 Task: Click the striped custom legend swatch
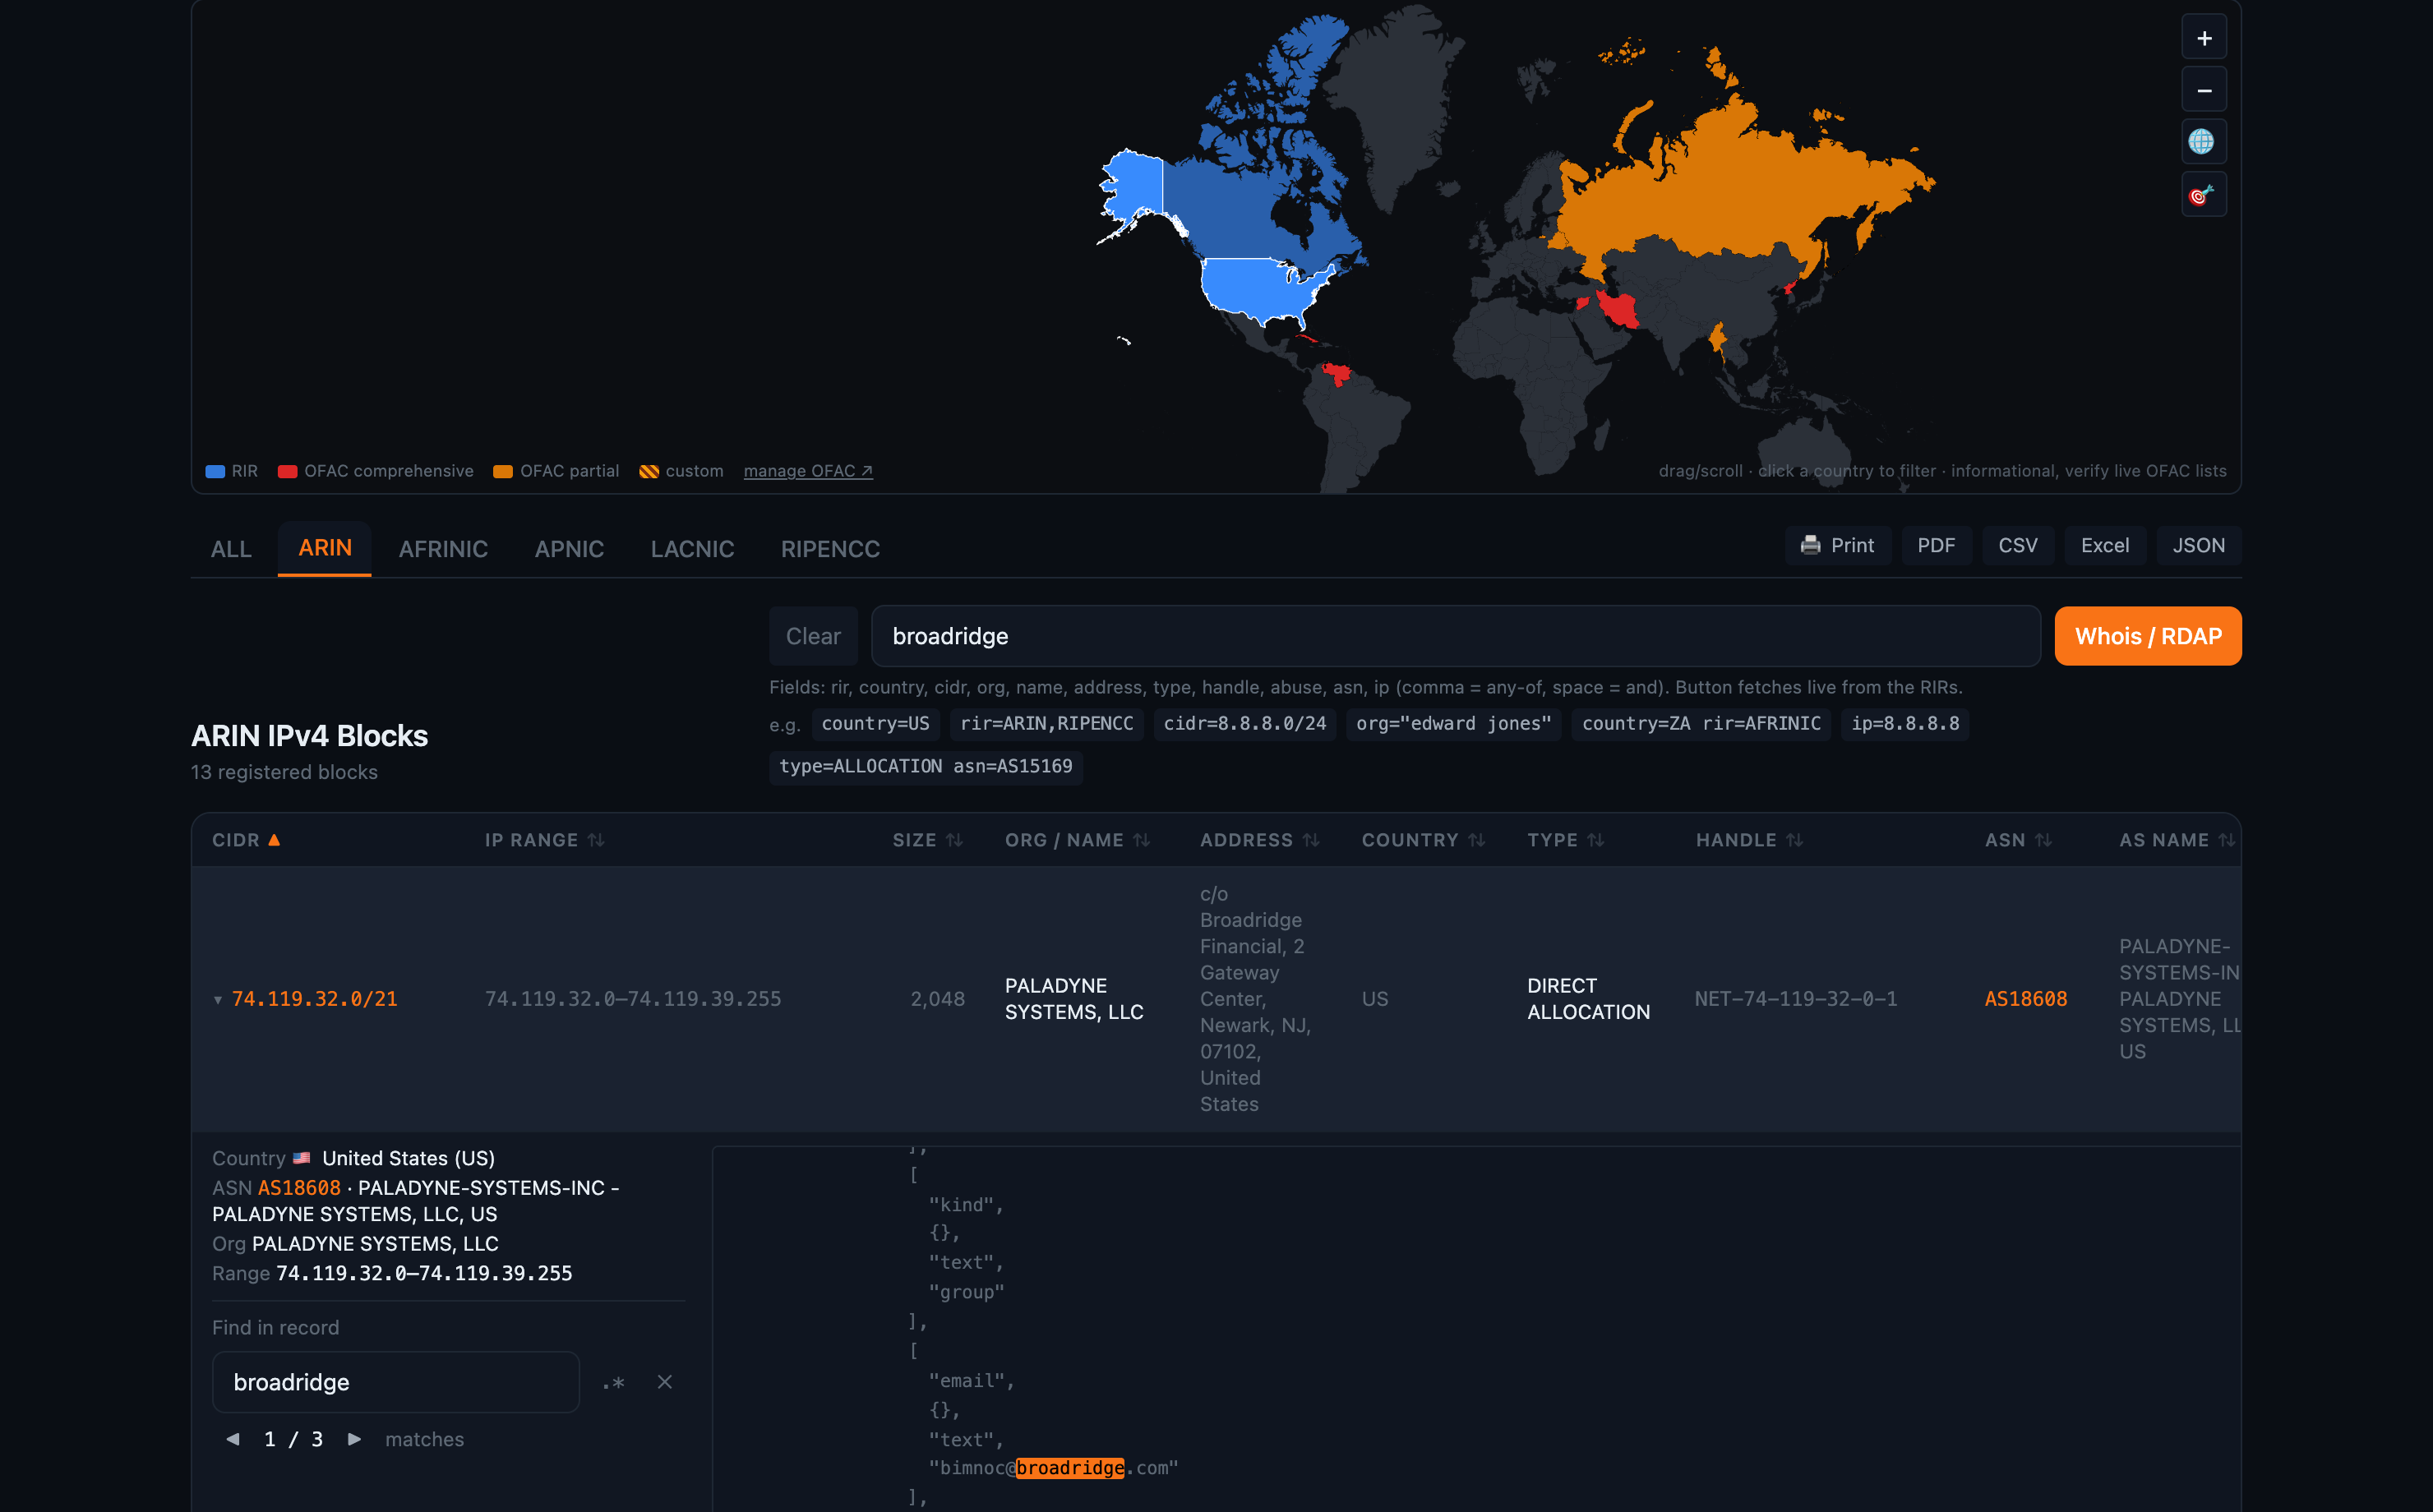click(x=649, y=472)
